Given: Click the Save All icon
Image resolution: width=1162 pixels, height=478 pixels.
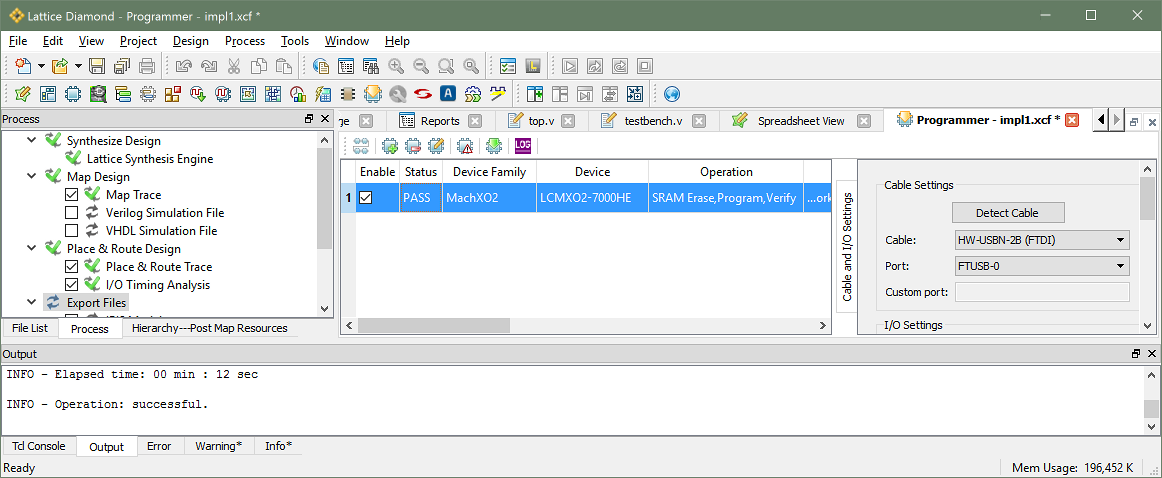Looking at the screenshot, I should (x=122, y=66).
